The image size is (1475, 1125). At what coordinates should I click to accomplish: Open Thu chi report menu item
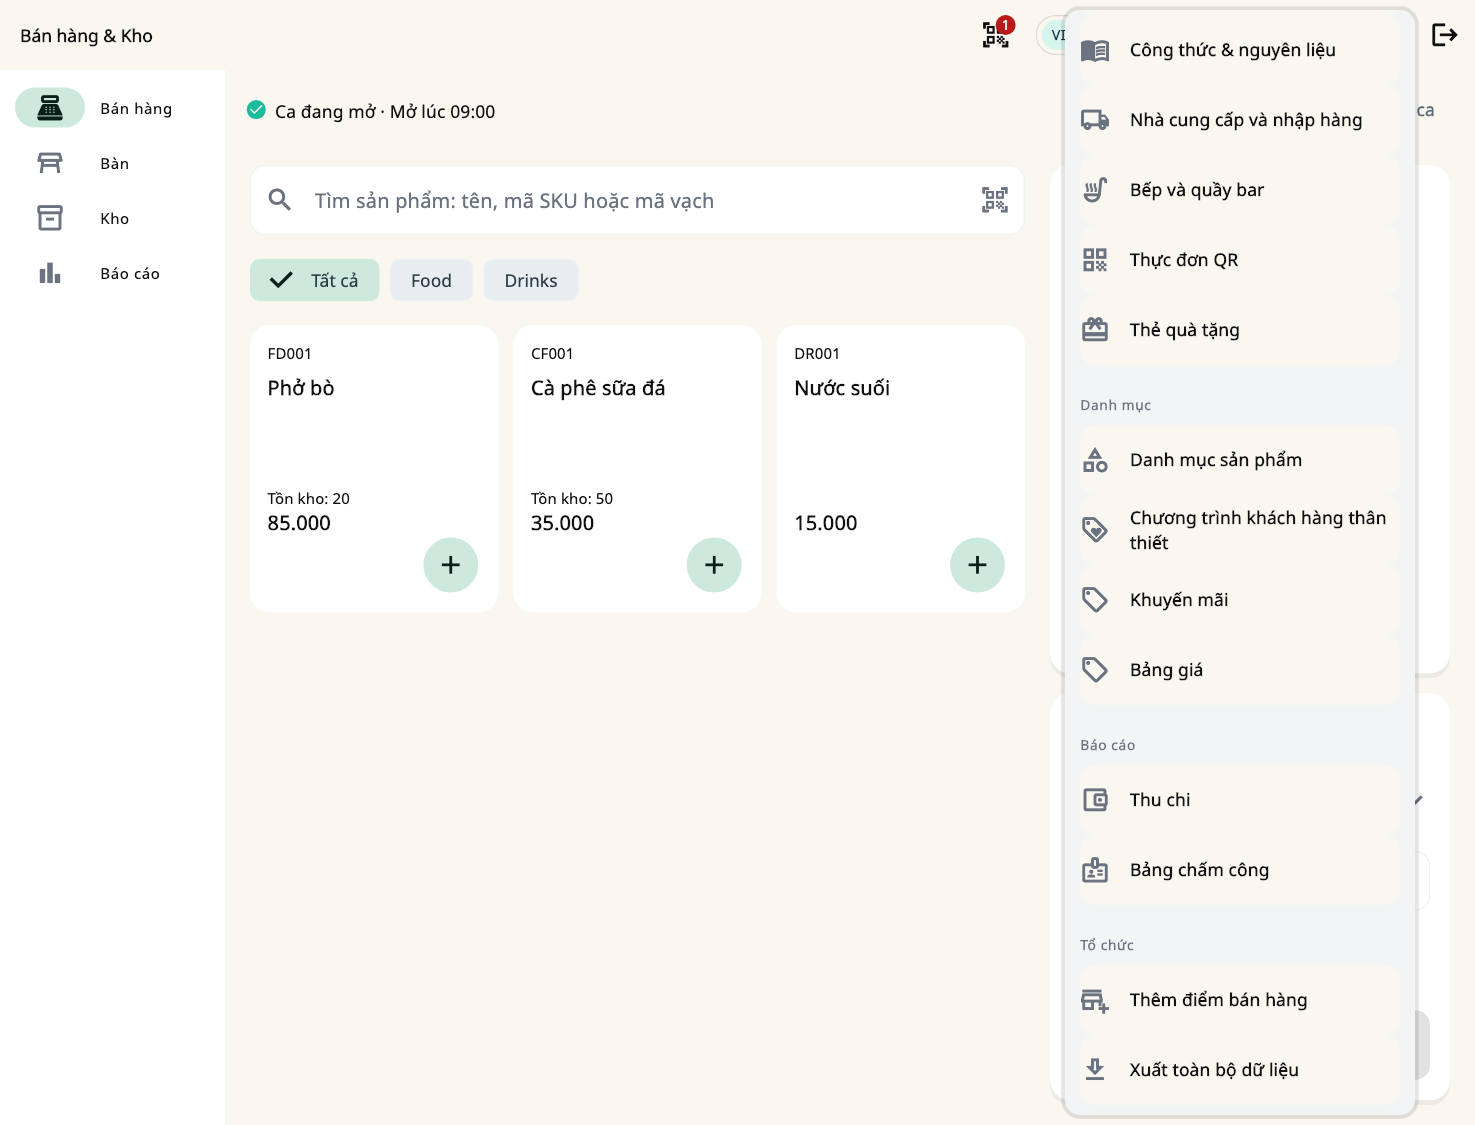point(1239,800)
